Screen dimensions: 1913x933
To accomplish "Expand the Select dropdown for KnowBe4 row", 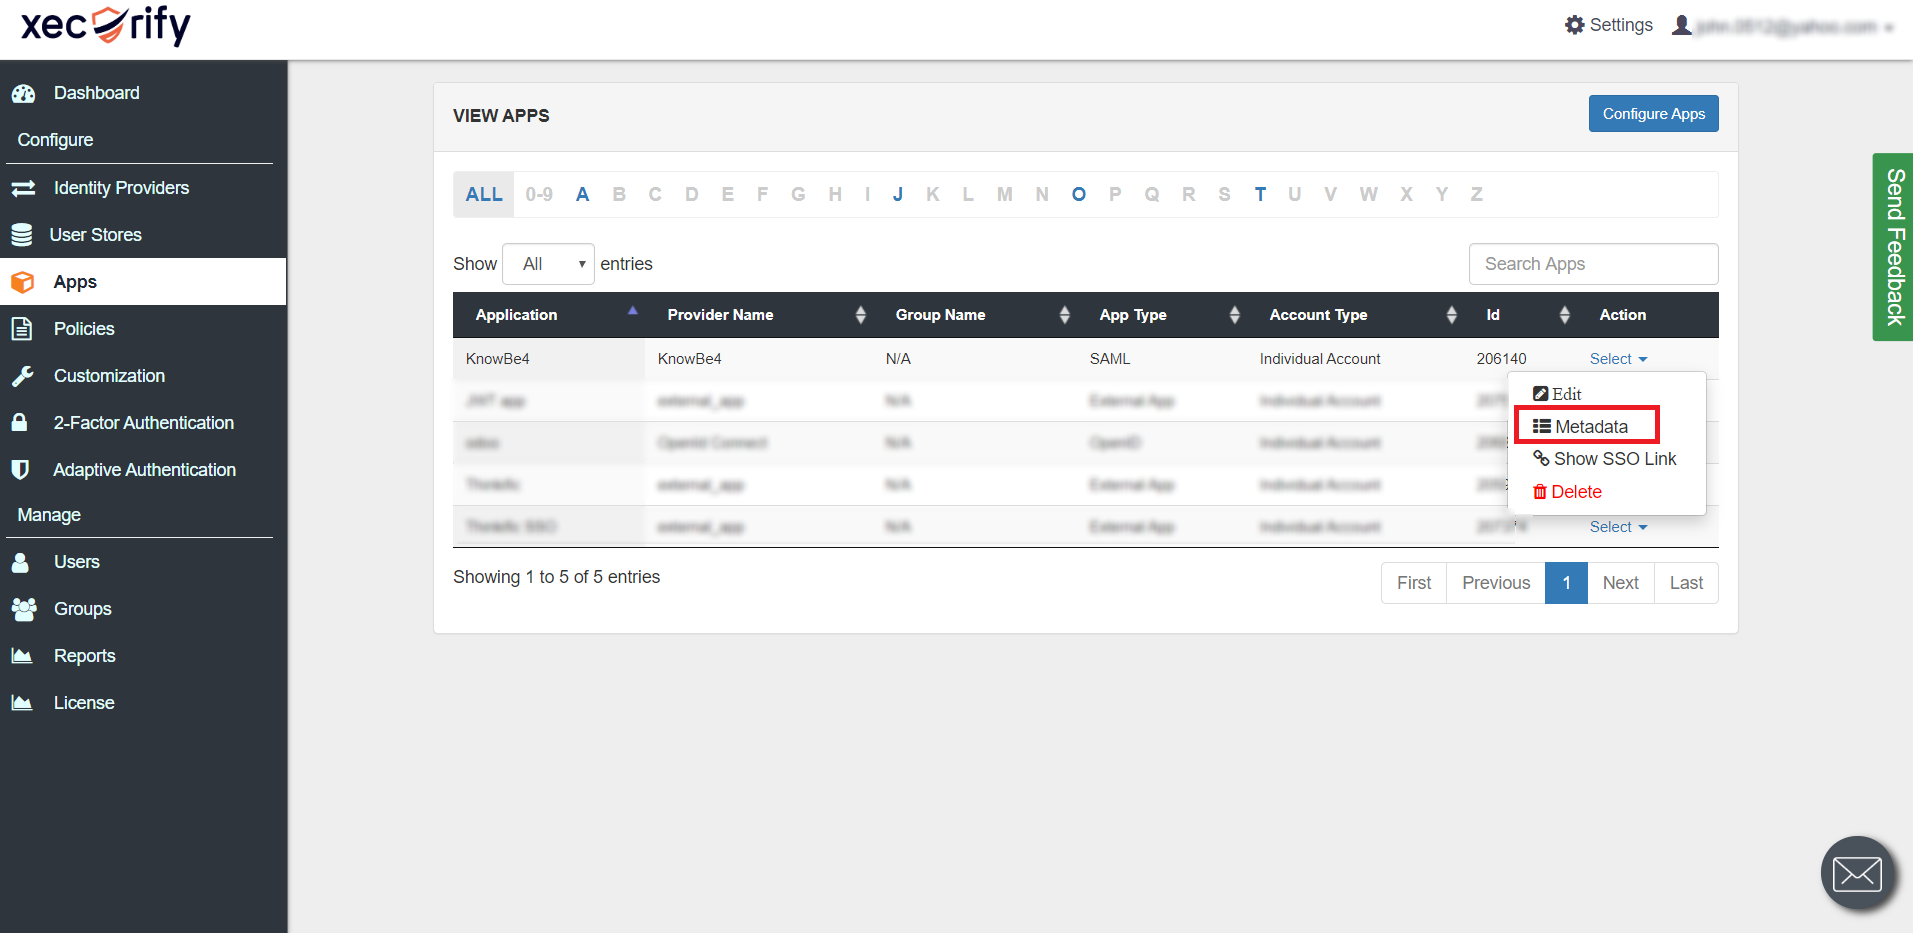I will coord(1617,359).
